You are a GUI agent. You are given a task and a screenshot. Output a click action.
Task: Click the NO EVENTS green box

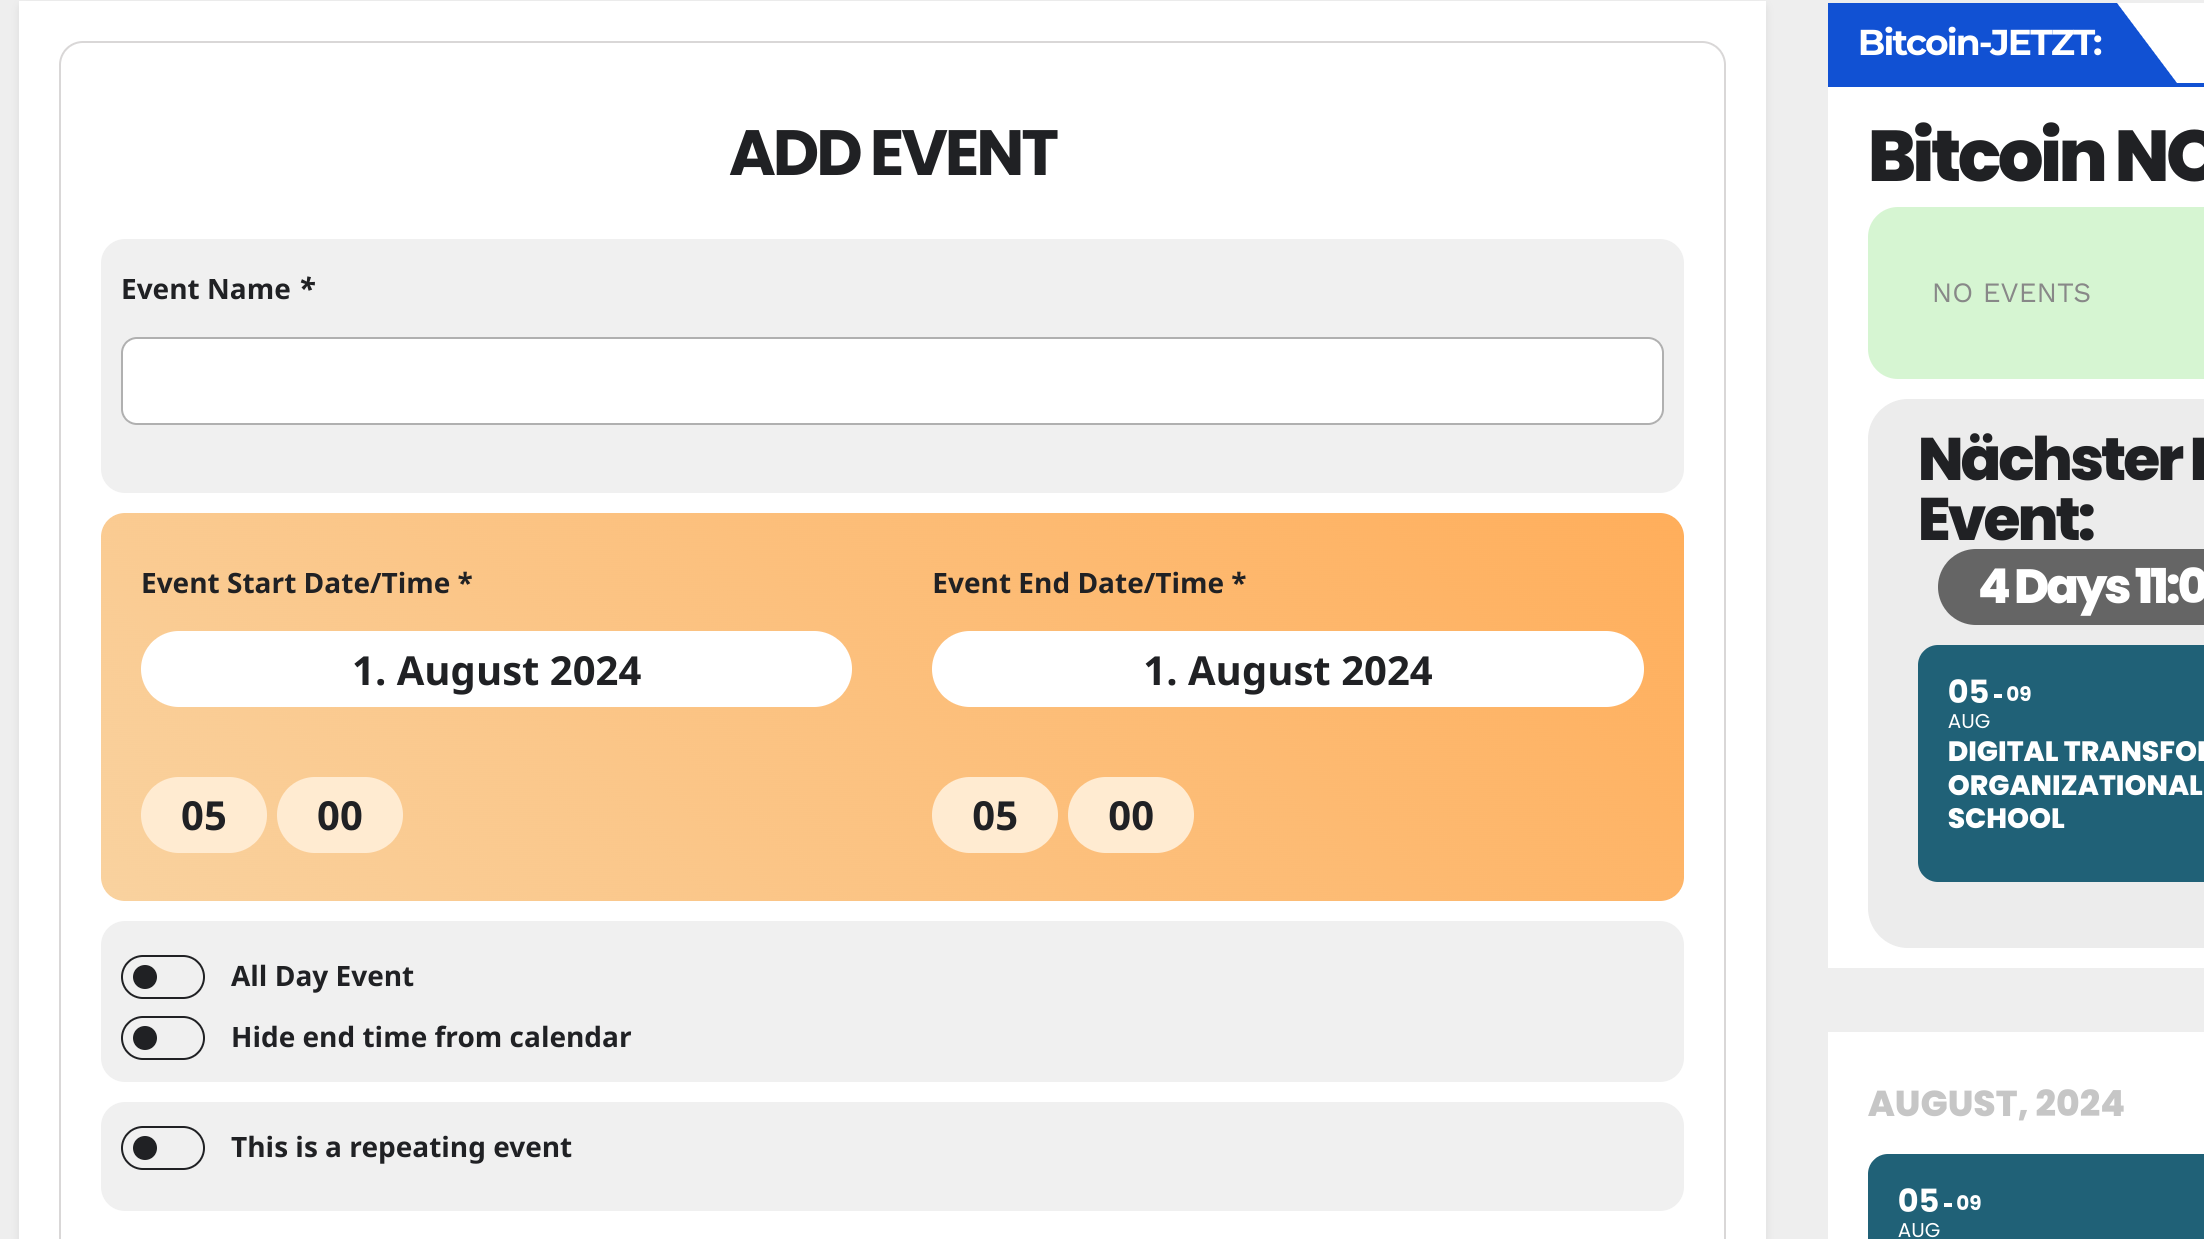[2036, 293]
